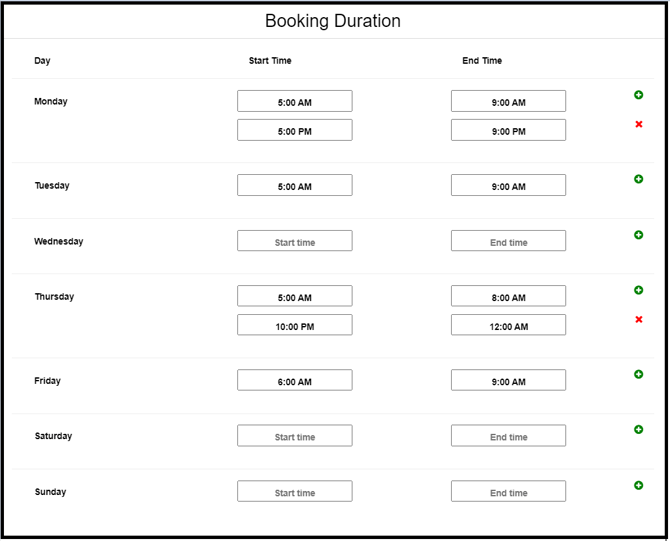
Task: Delete Thursday's 10:00 PM time slot
Action: [x=639, y=319]
